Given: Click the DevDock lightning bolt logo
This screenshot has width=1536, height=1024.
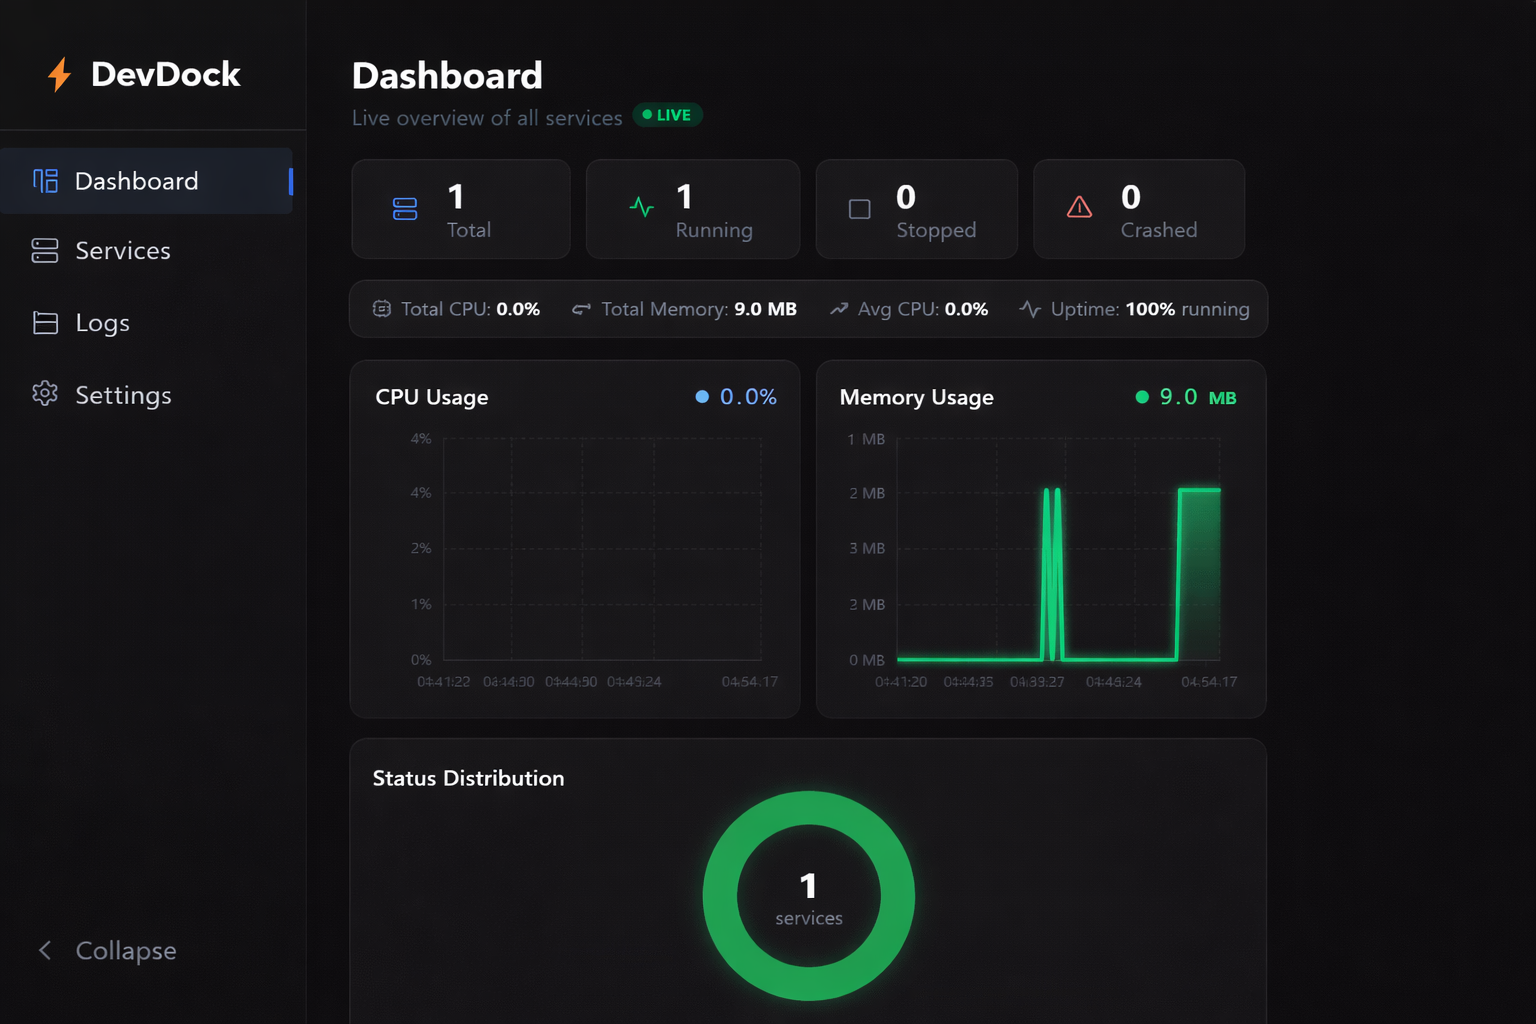Looking at the screenshot, I should point(59,75).
